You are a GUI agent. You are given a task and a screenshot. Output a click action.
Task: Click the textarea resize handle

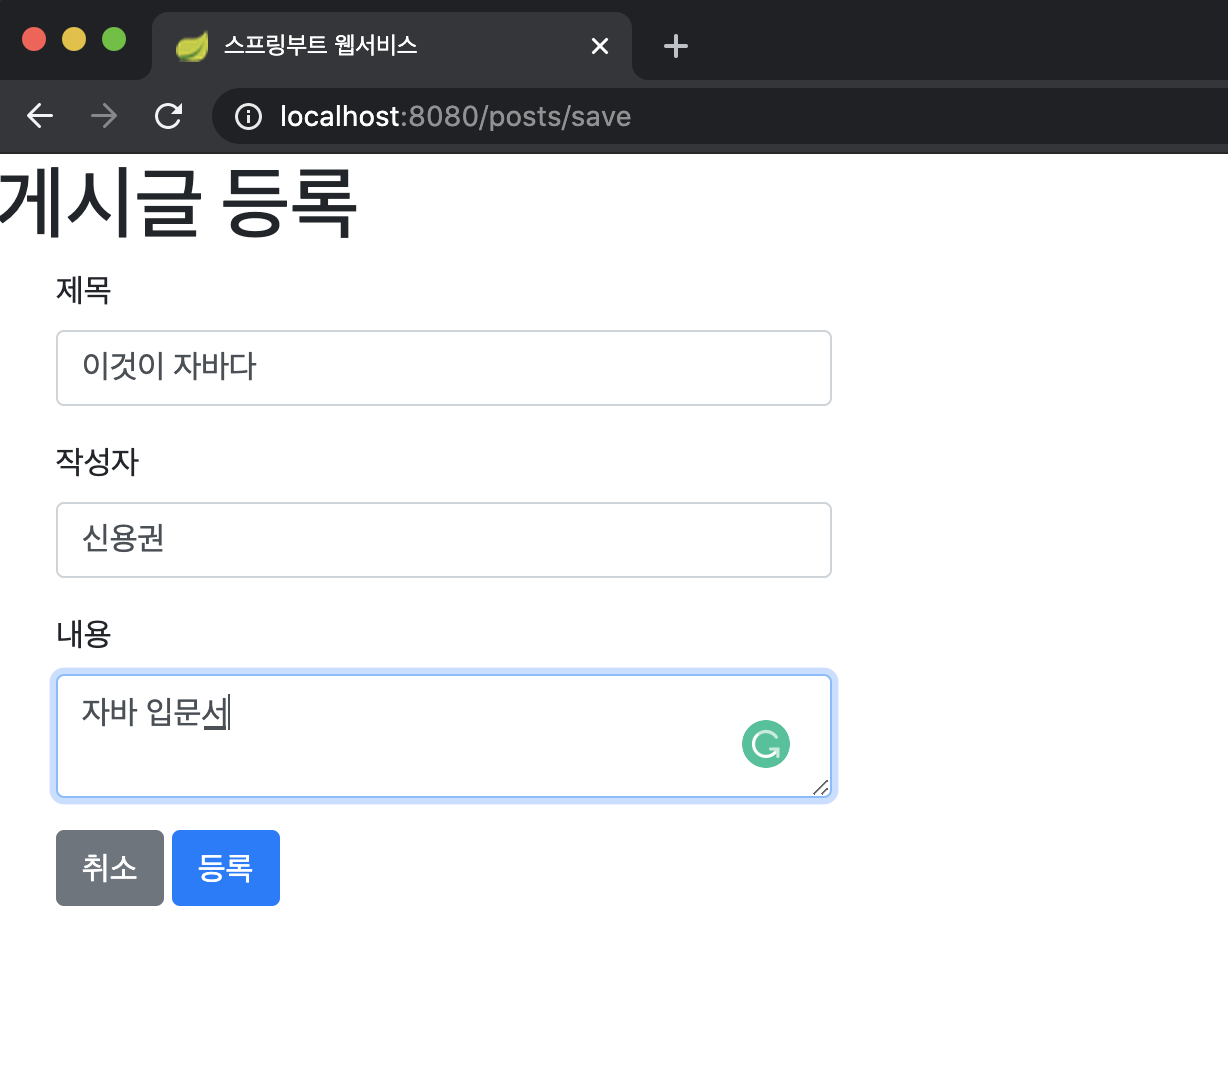(x=821, y=789)
